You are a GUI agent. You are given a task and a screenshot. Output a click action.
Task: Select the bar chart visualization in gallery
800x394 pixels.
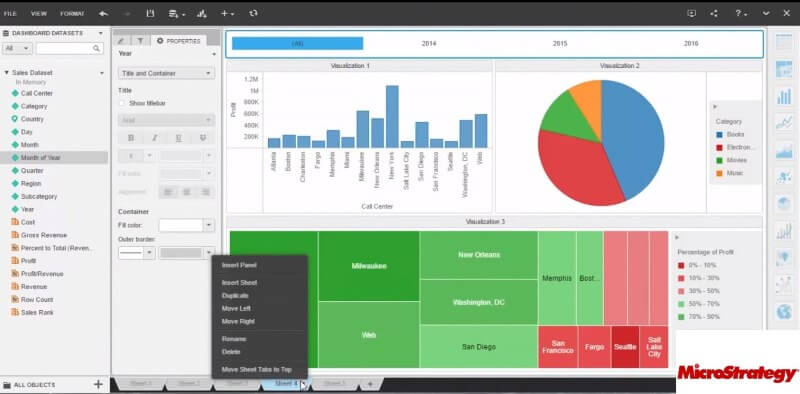[x=784, y=96]
